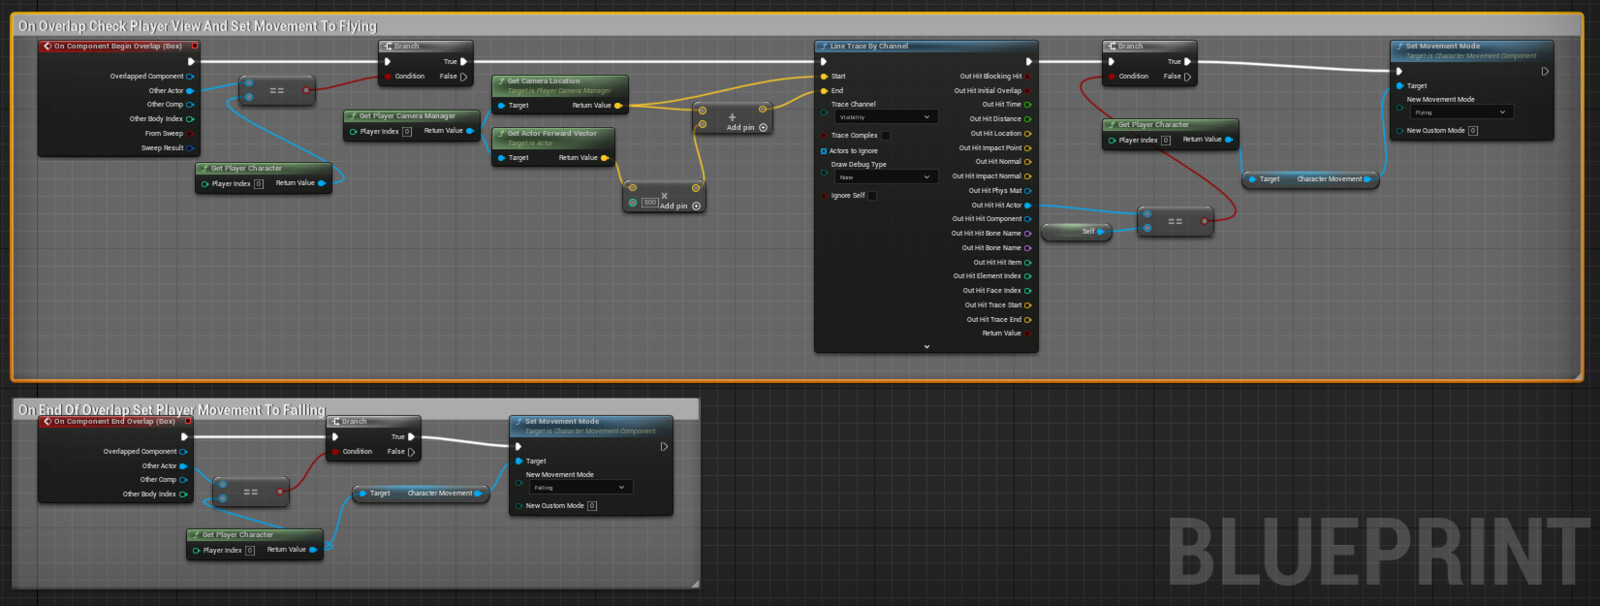Open New Movement Mode dropdown set to Falling
This screenshot has height=606, width=1600.
click(x=580, y=487)
